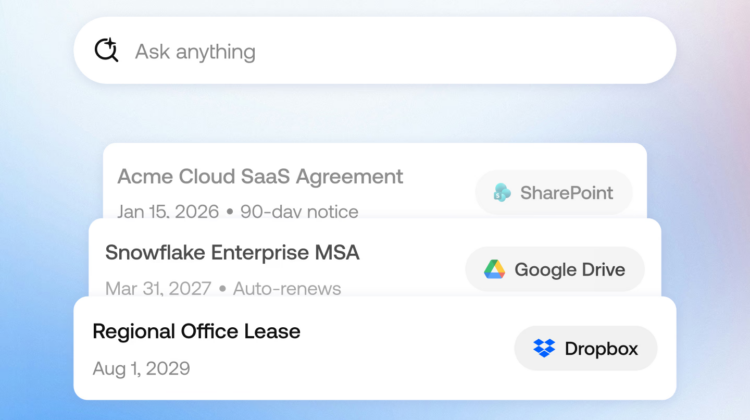Open Acme Cloud SaaS Agreement title
750x420 pixels.
(x=260, y=177)
